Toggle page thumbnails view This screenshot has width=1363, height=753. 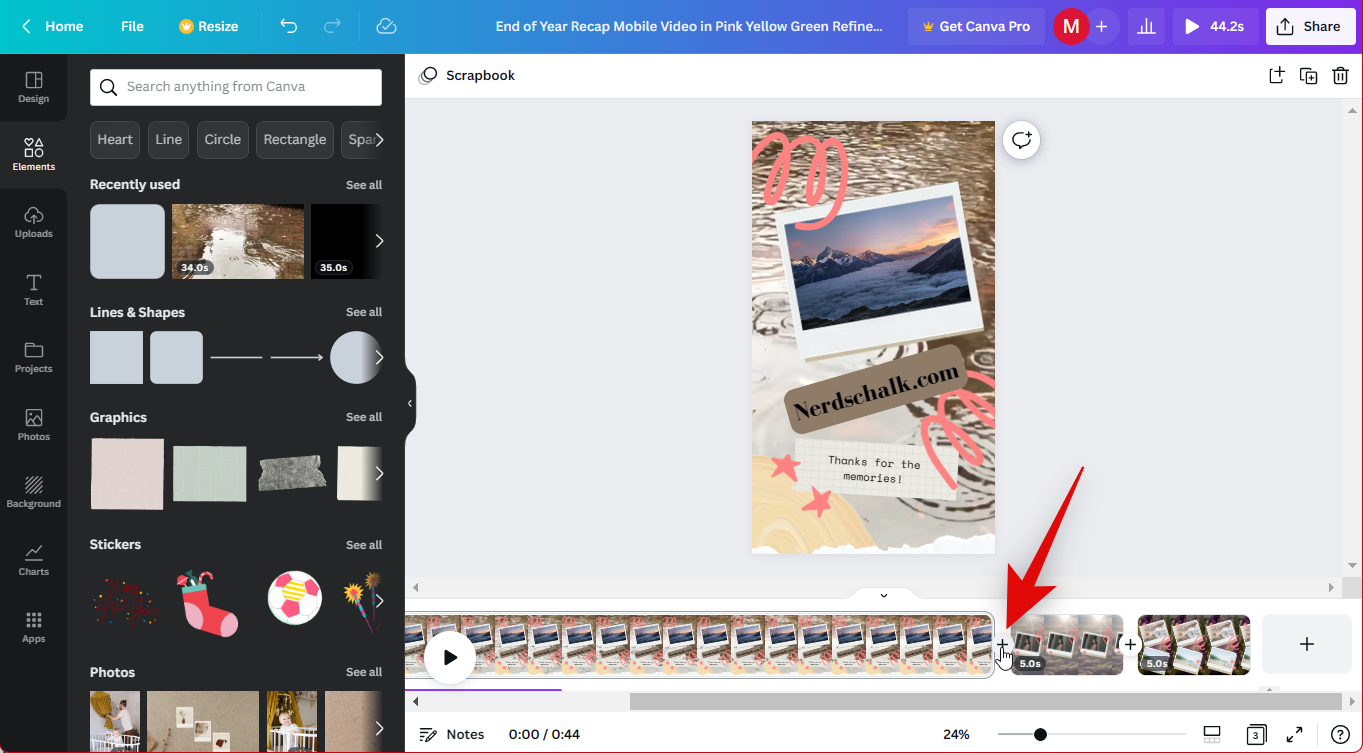[1212, 734]
